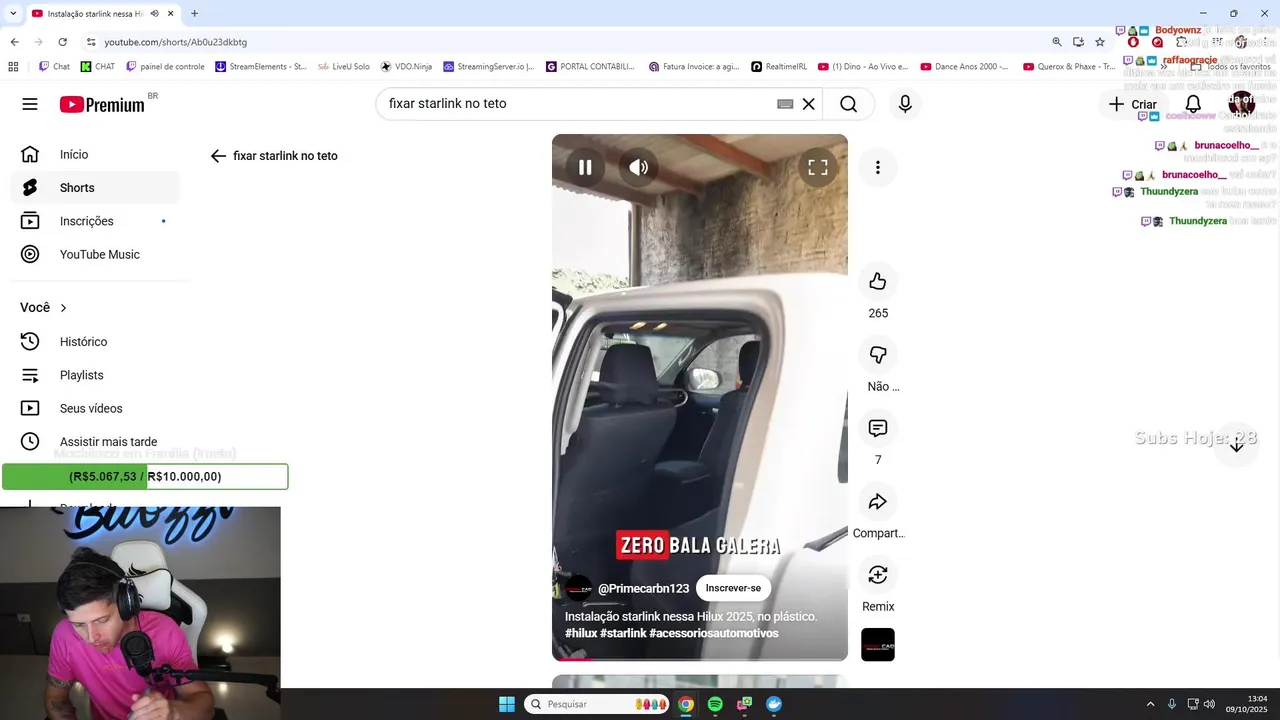1280x720 pixels.
Task: Remix this Short
Action: [878, 575]
